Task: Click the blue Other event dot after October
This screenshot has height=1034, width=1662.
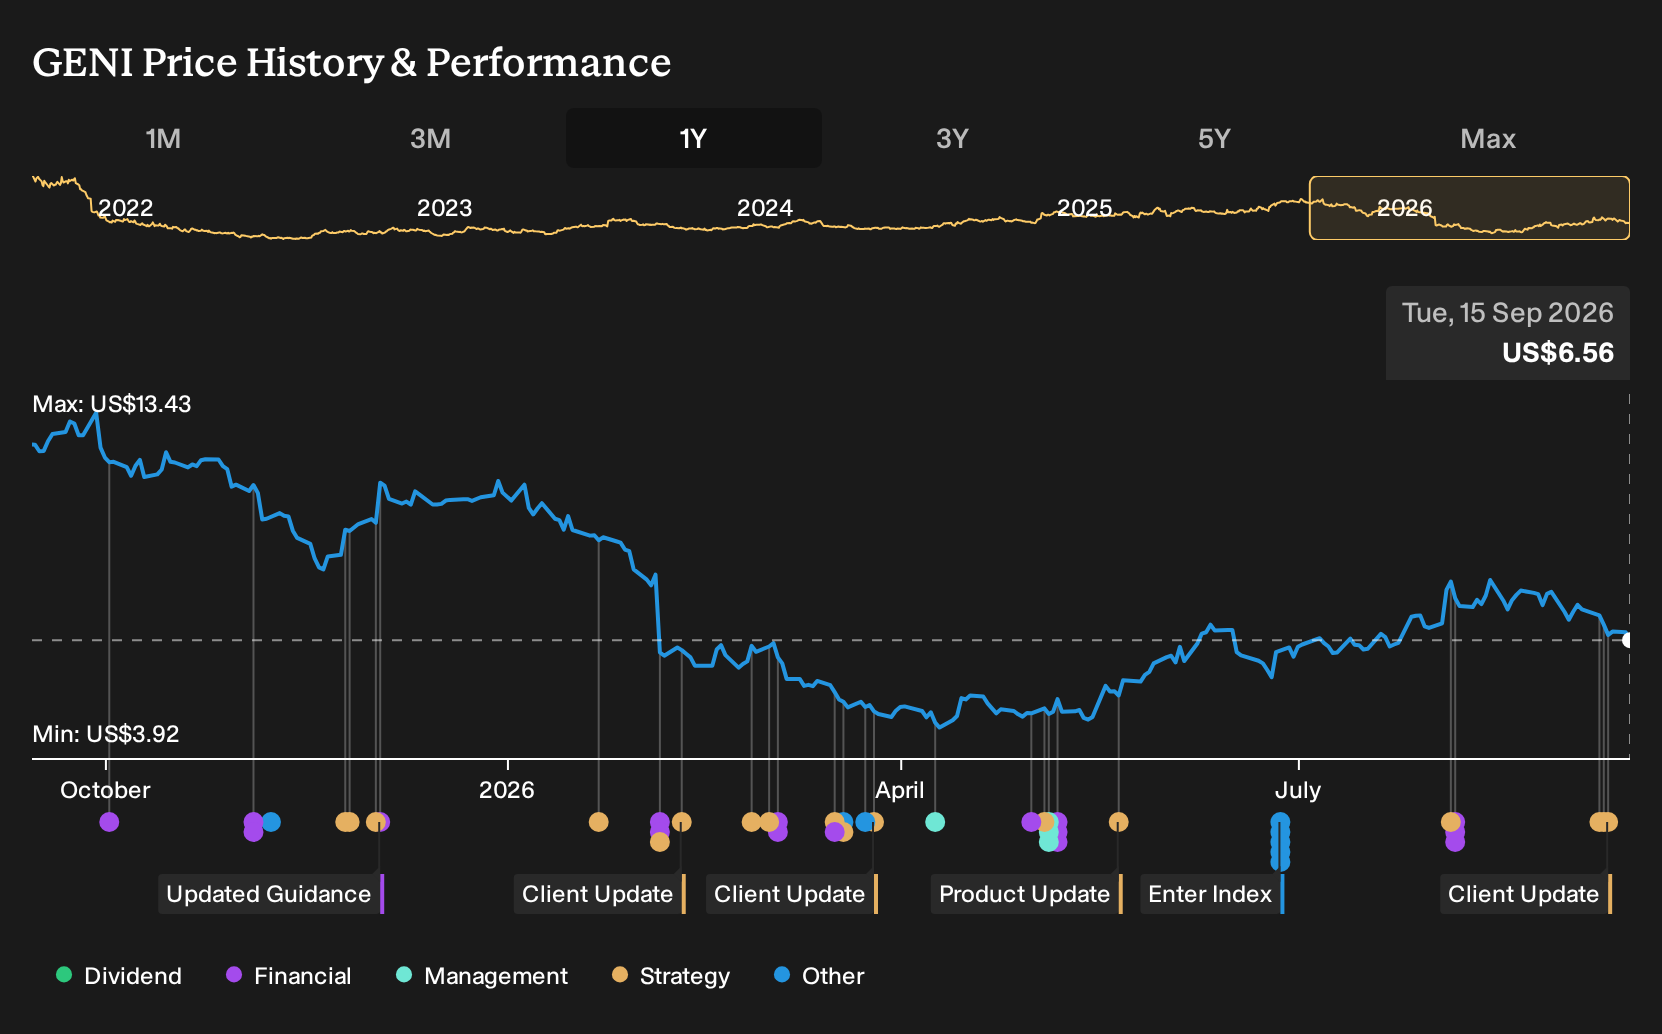Action: 271,822
